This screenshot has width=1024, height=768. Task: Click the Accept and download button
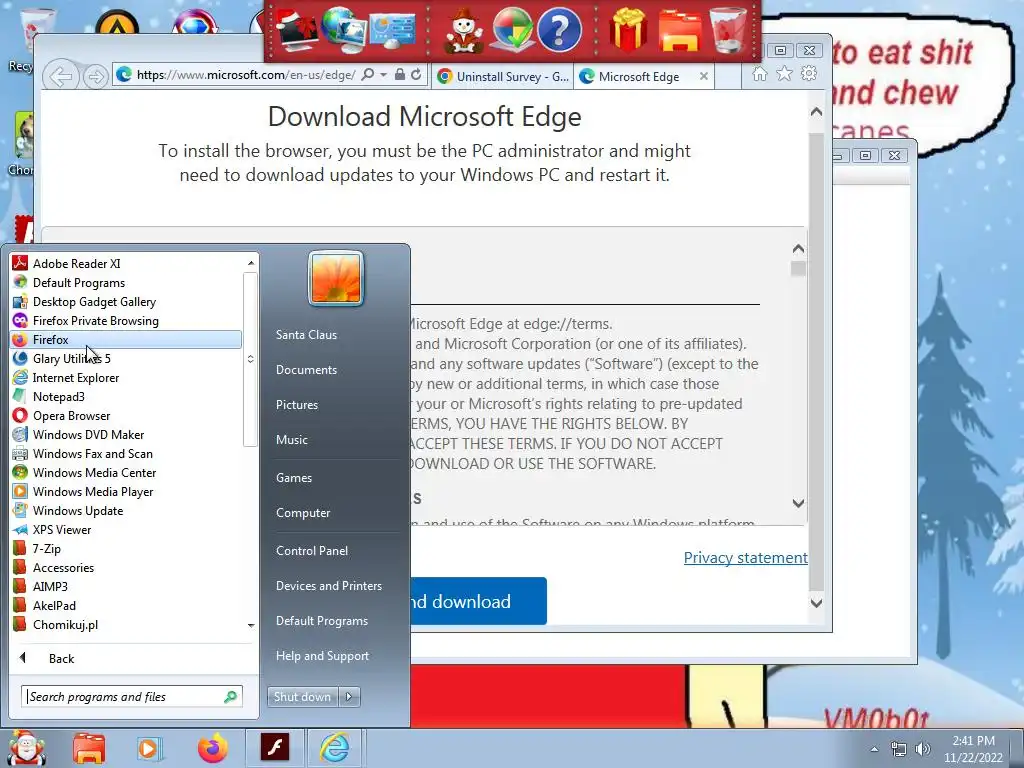tap(478, 601)
